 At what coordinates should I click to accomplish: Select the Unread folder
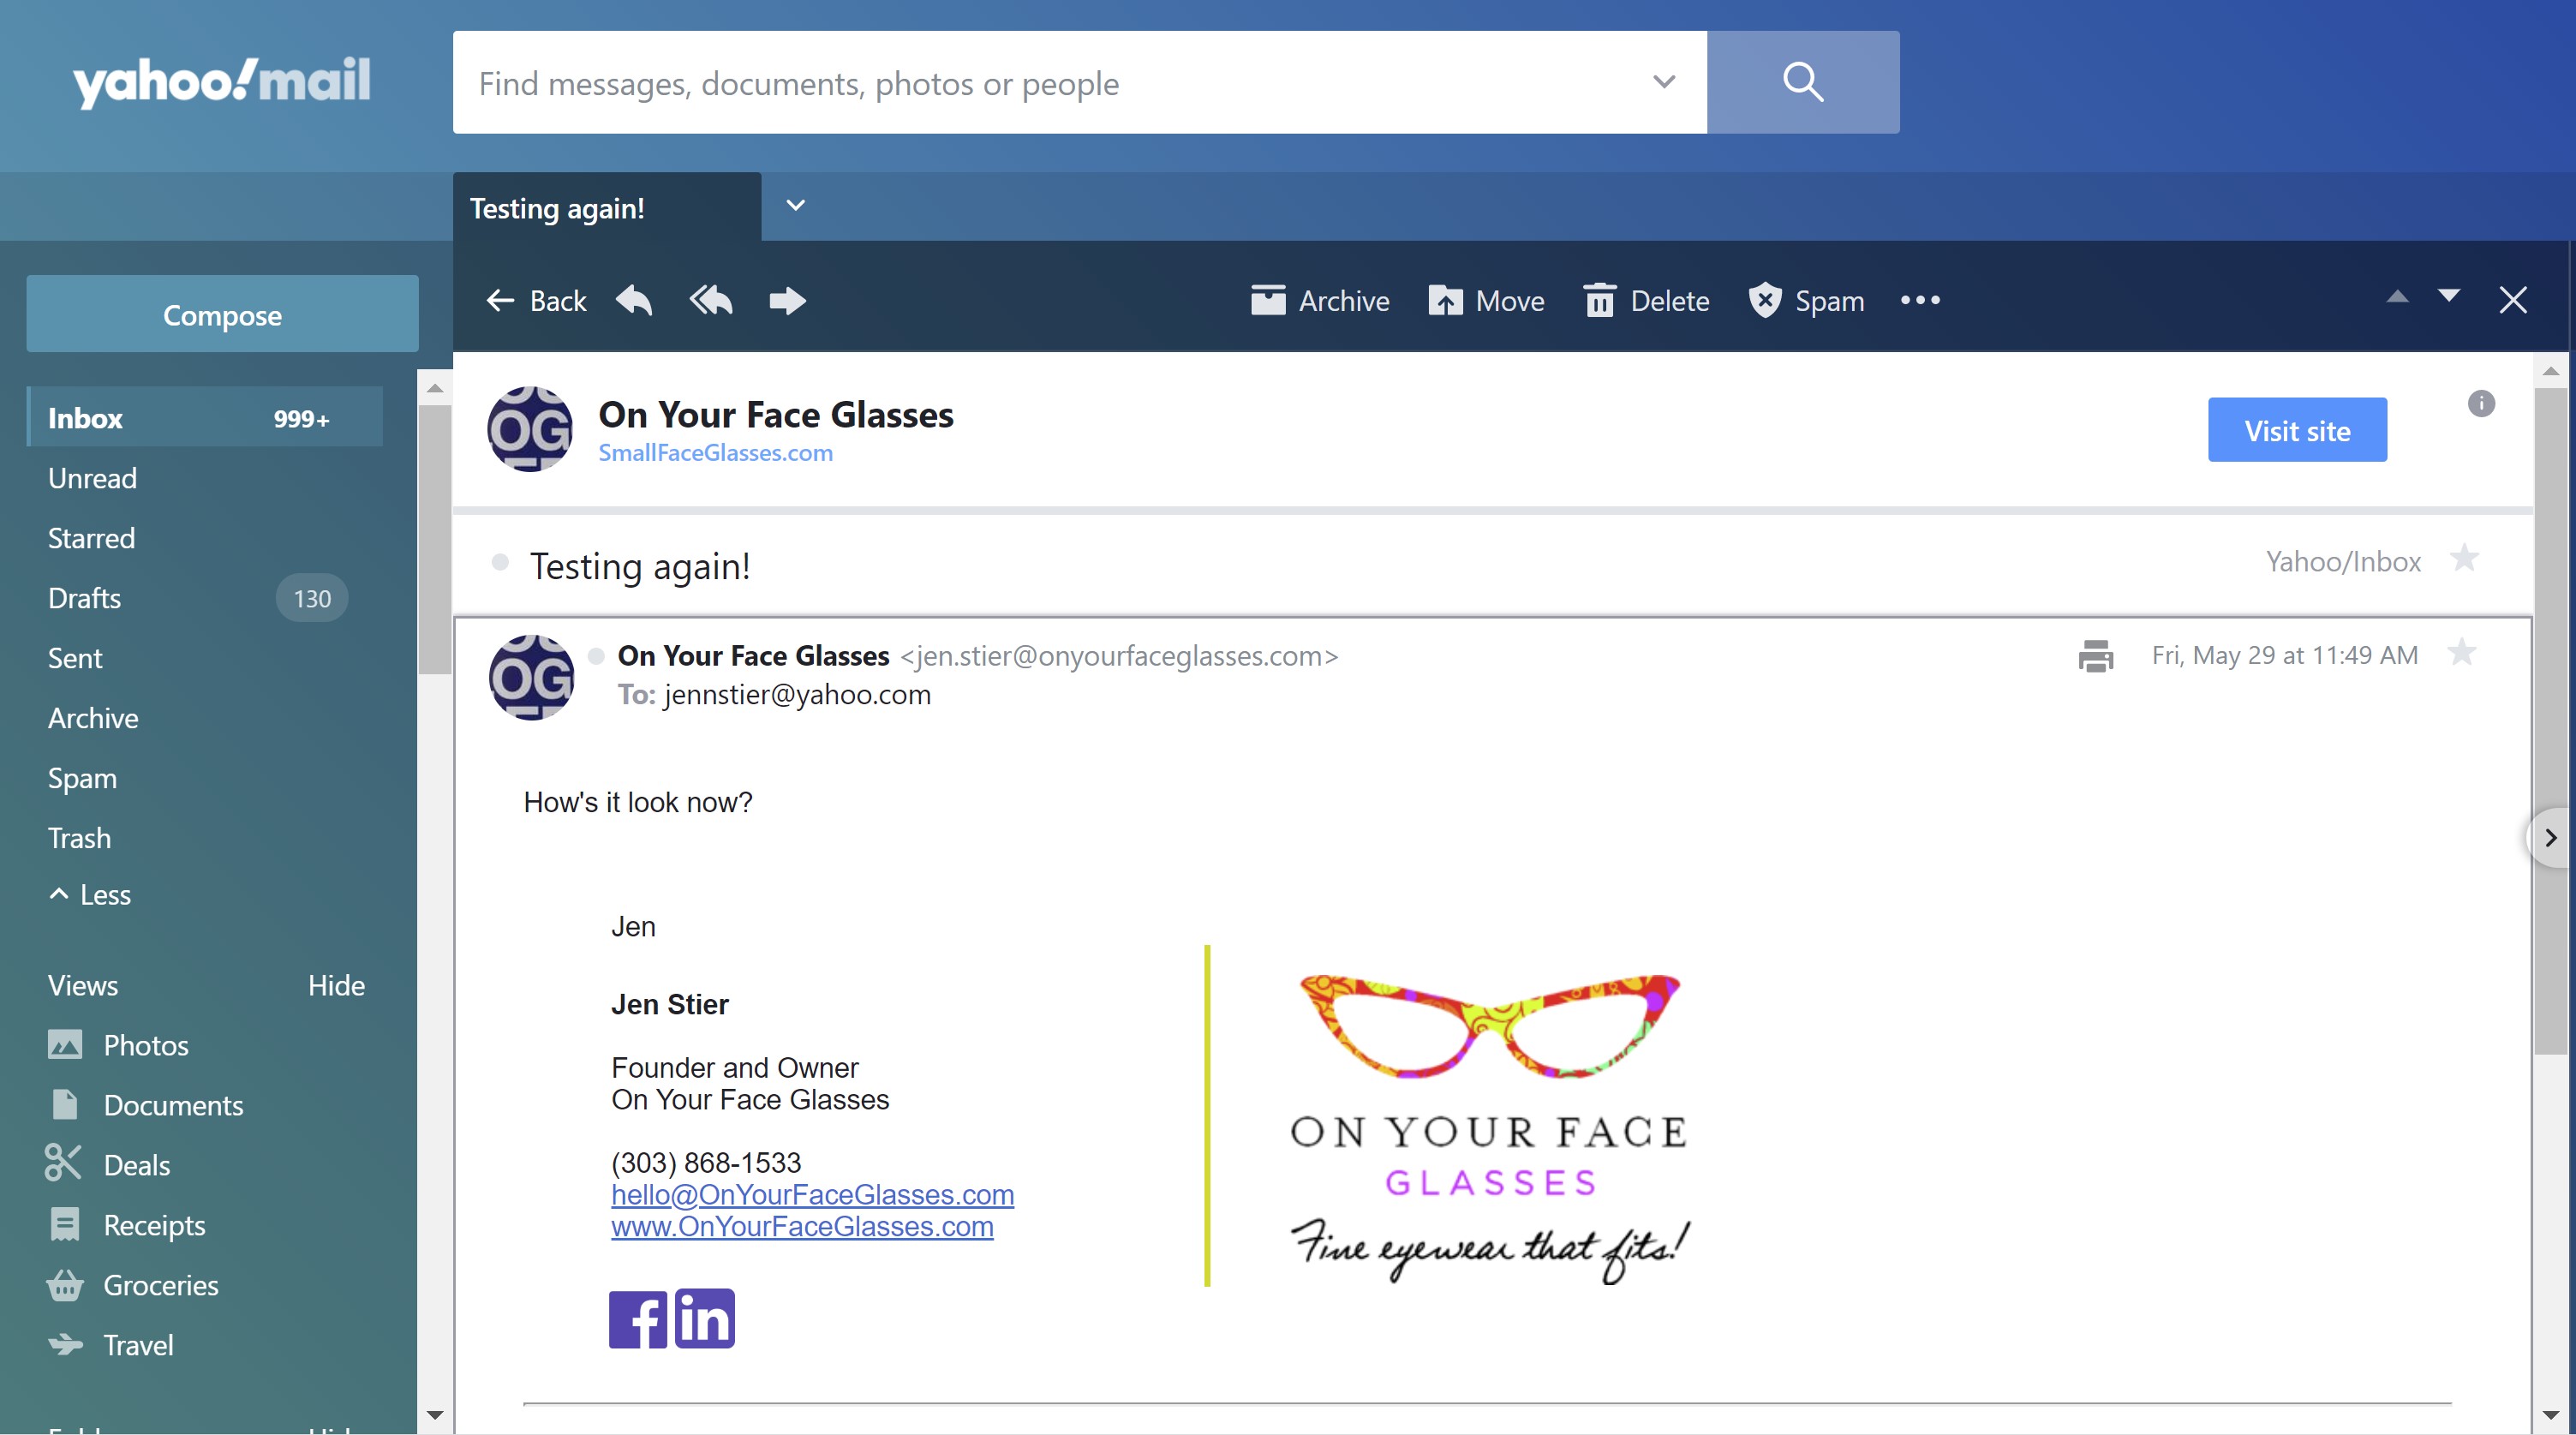pyautogui.click(x=92, y=478)
